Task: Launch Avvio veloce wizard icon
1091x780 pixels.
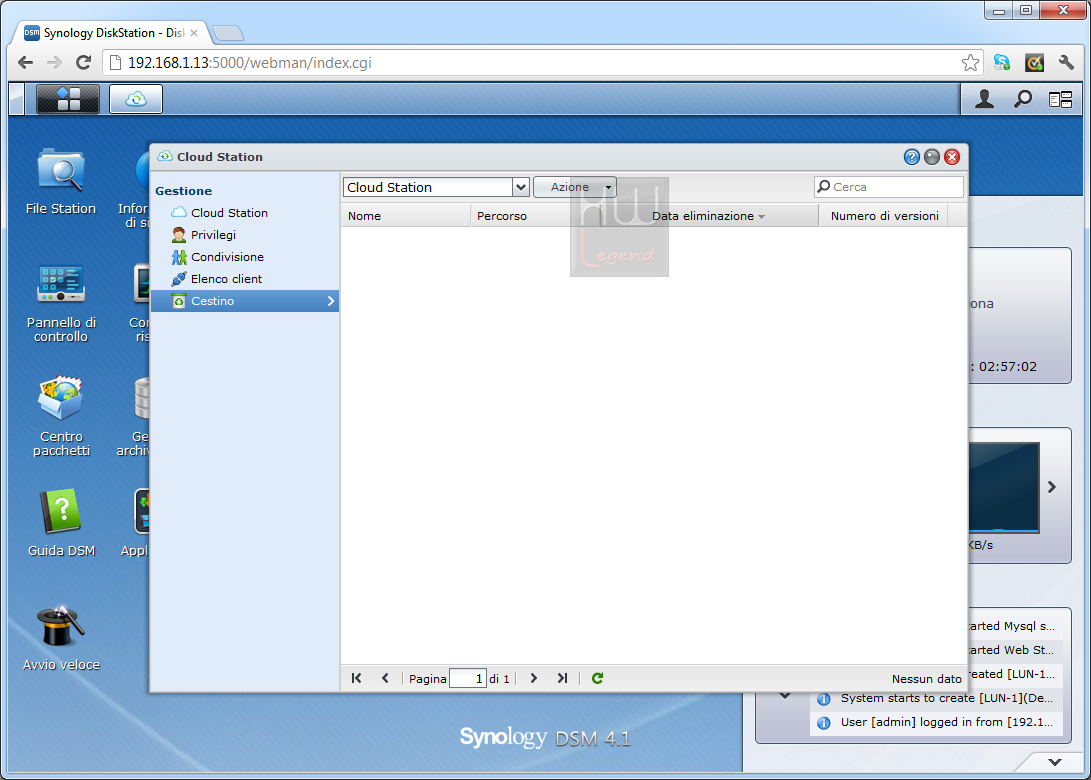Action: 61,637
